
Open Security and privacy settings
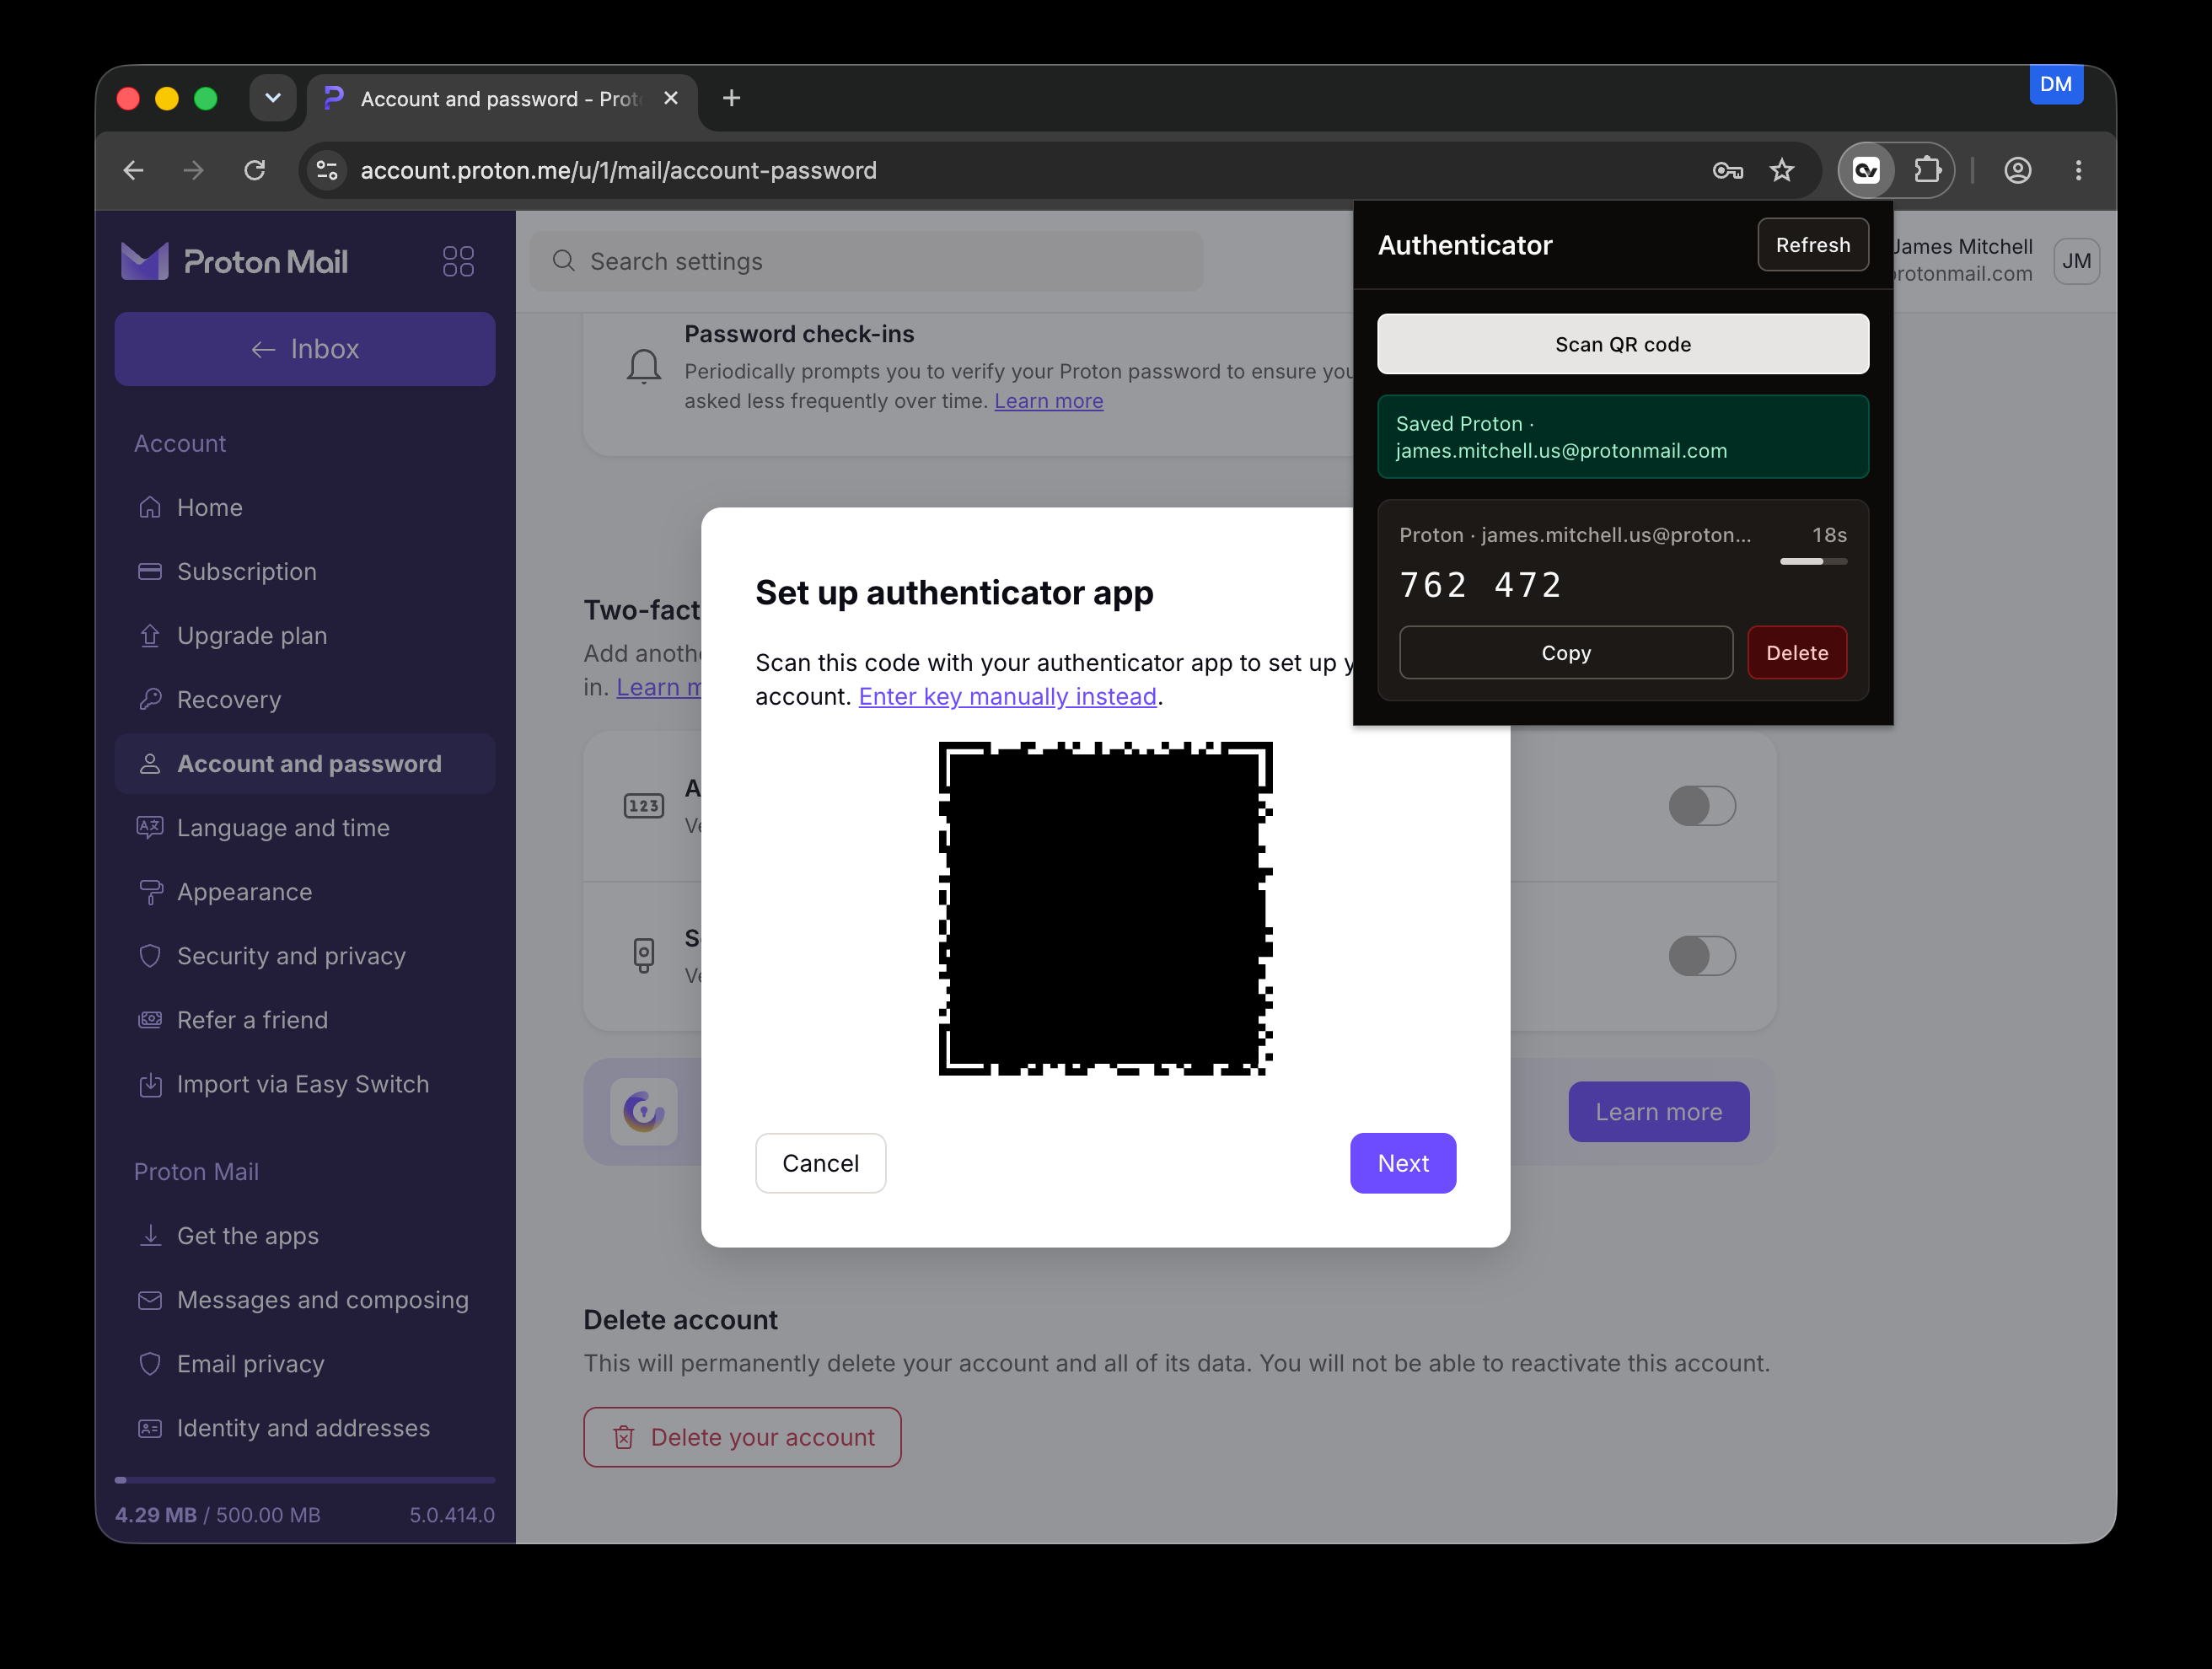[x=305, y=956]
